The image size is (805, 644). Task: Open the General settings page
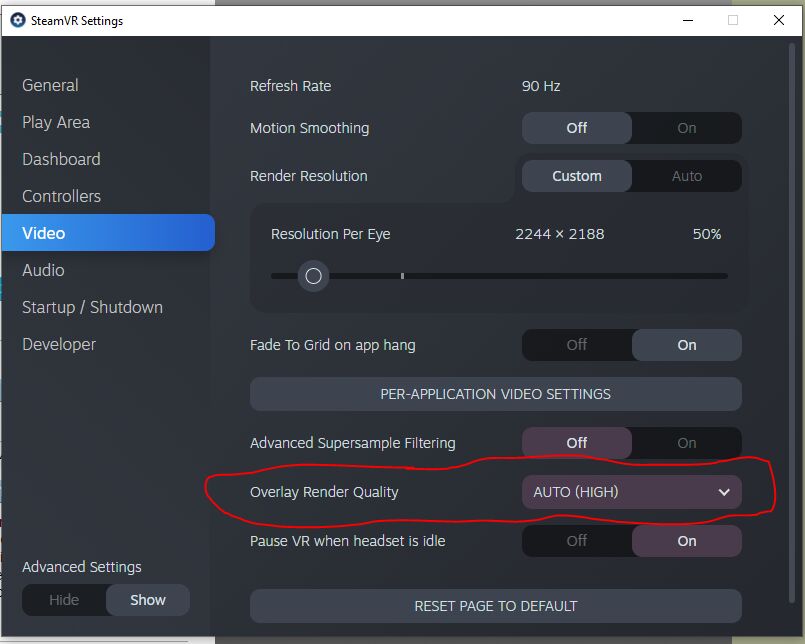[x=50, y=85]
